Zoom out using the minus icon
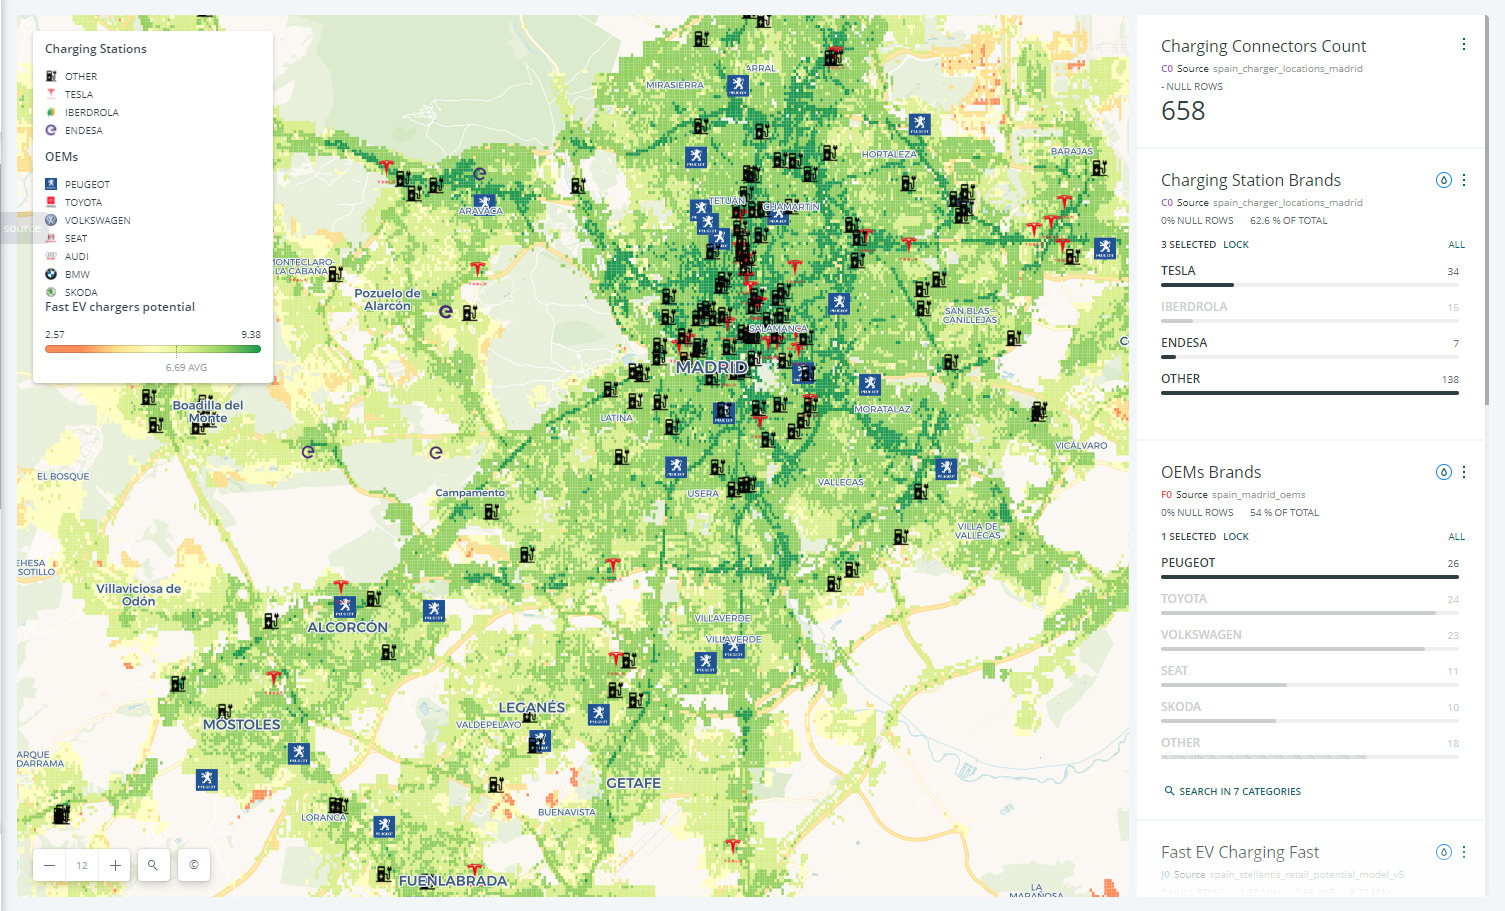1505x911 pixels. [48, 865]
